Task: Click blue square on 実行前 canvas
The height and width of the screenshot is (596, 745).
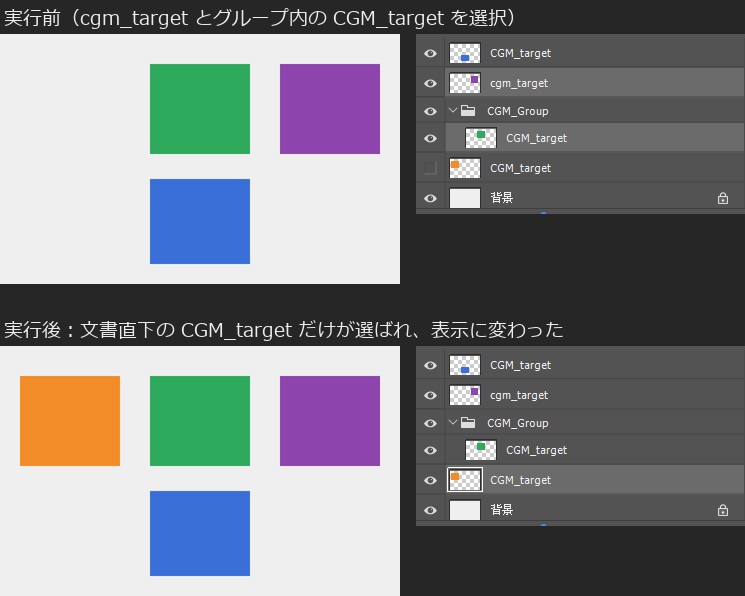Action: pos(200,221)
